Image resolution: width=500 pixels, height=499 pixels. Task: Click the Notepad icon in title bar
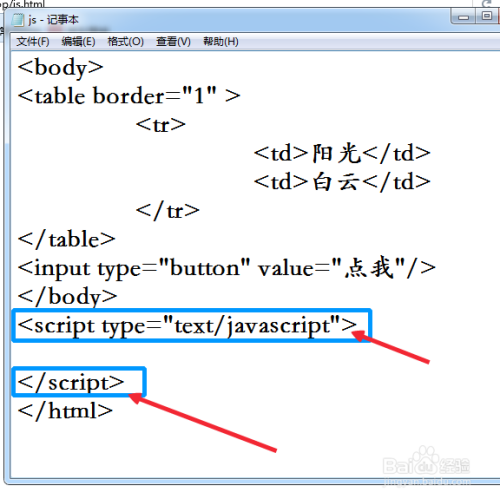click(18, 20)
